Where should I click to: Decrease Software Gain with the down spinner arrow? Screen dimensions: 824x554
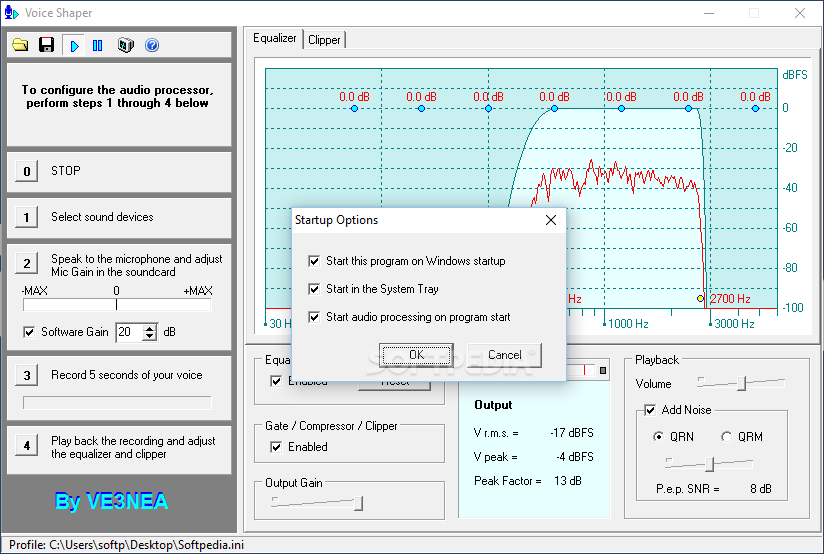[150, 336]
